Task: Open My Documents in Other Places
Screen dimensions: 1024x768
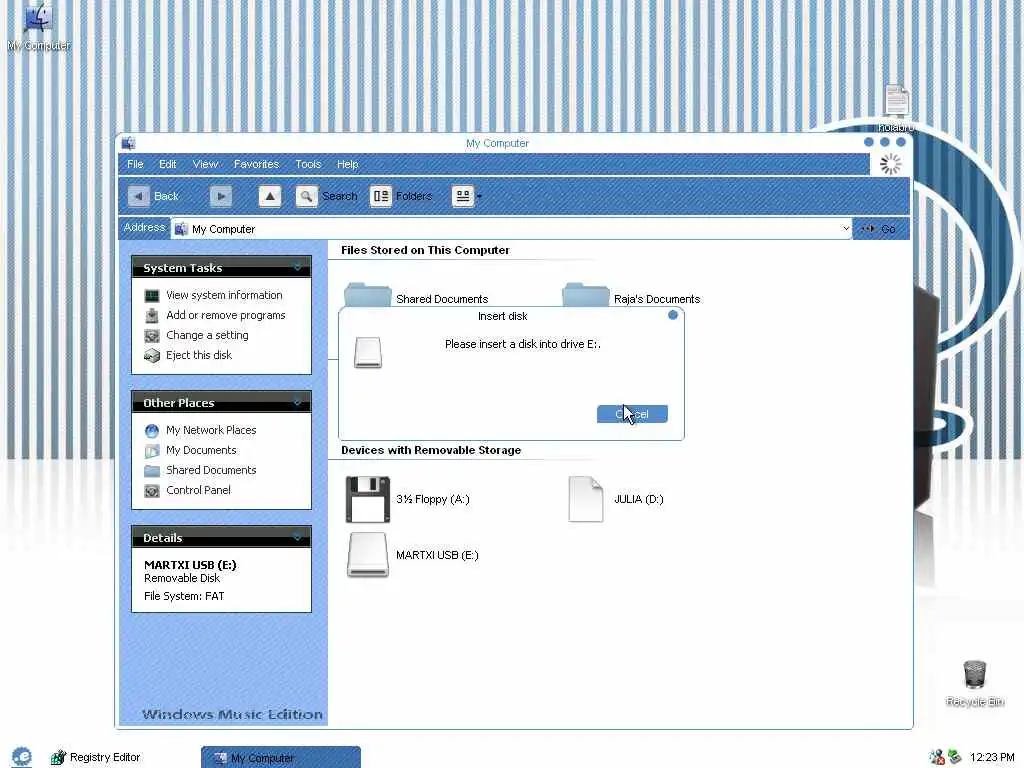Action: pos(201,450)
